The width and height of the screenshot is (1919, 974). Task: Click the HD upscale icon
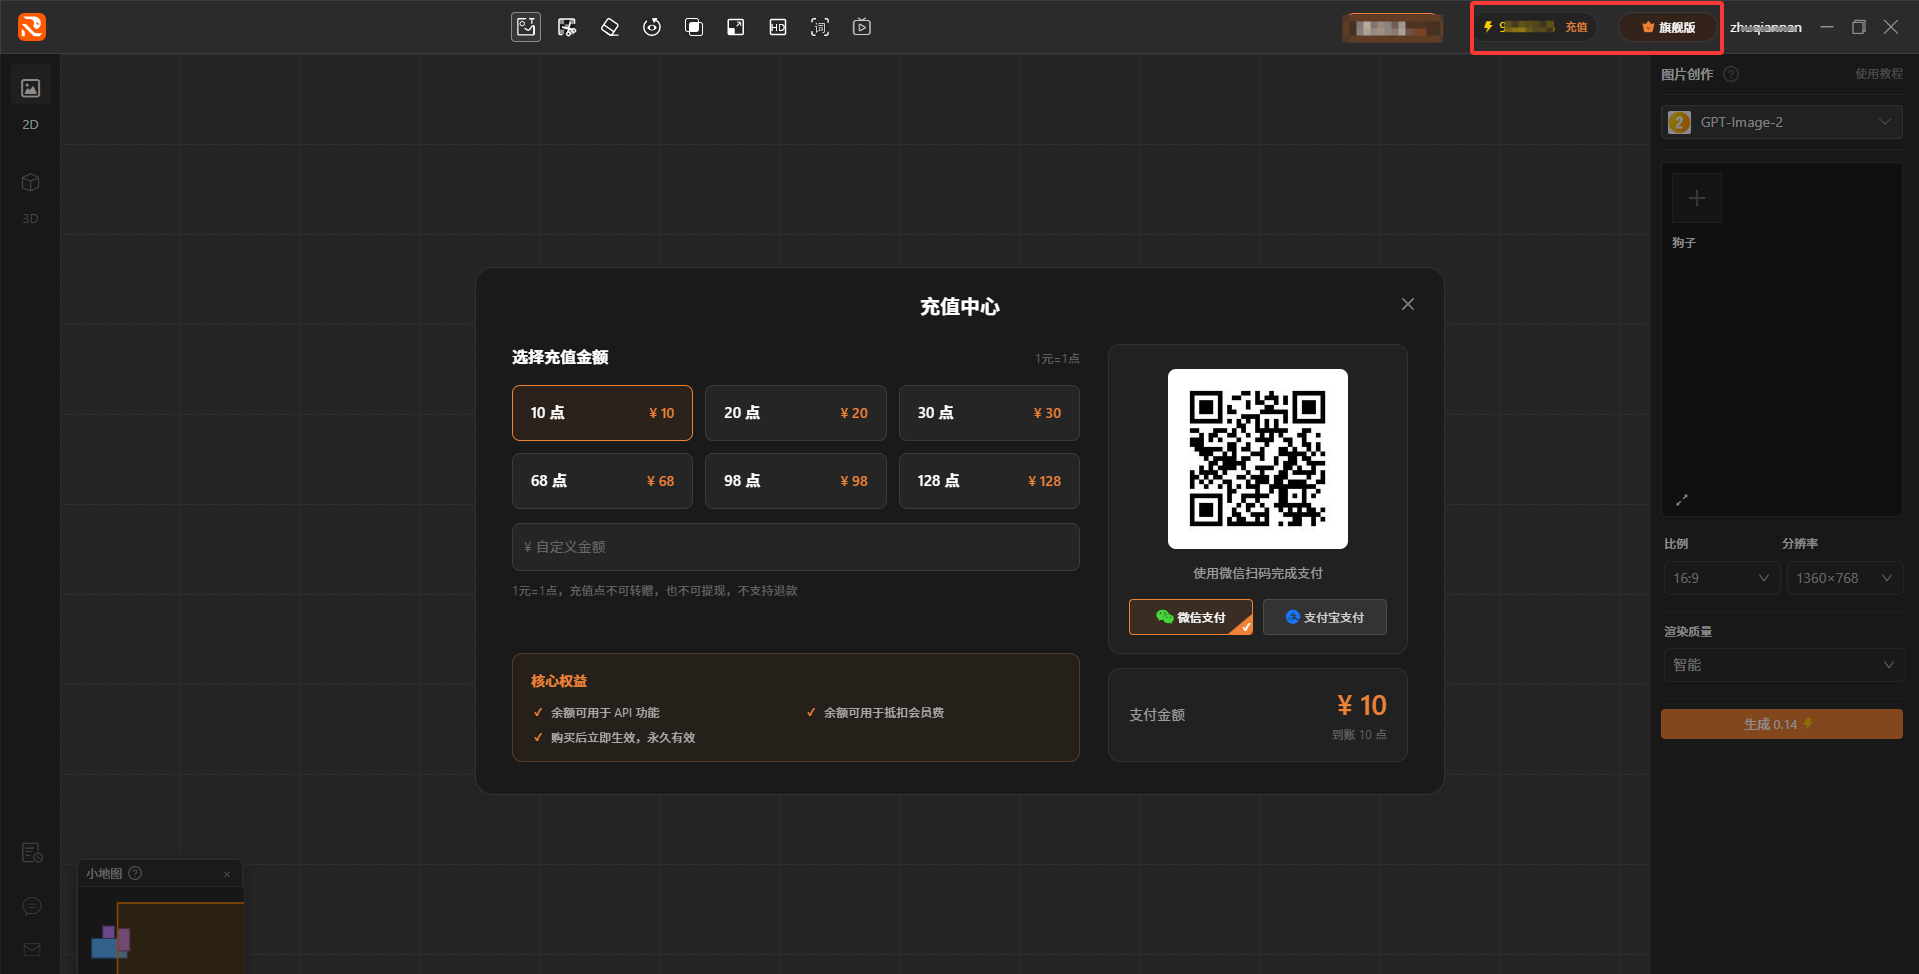click(778, 27)
